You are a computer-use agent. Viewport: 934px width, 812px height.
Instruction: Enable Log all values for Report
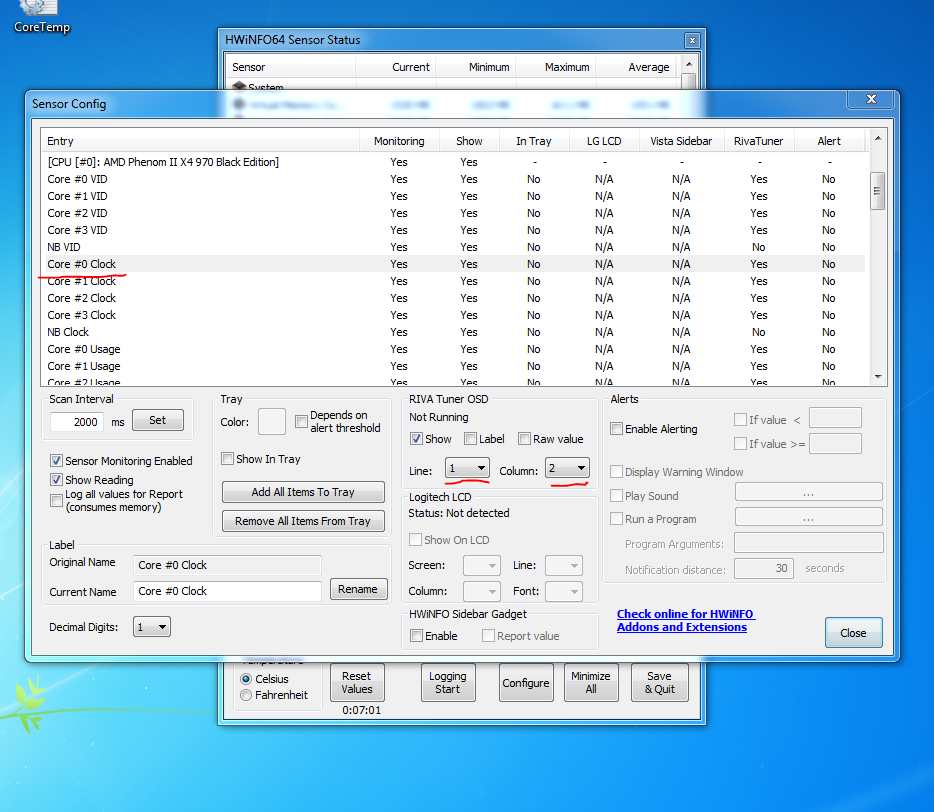57,500
